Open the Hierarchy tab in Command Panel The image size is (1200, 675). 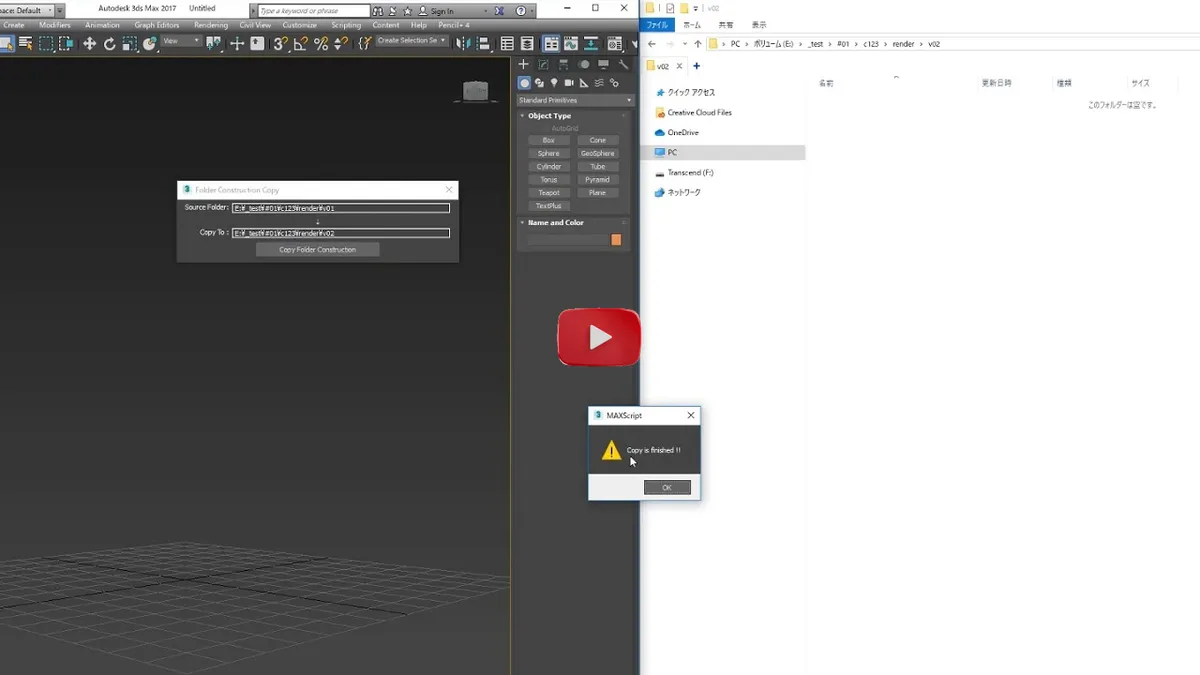click(x=562, y=65)
